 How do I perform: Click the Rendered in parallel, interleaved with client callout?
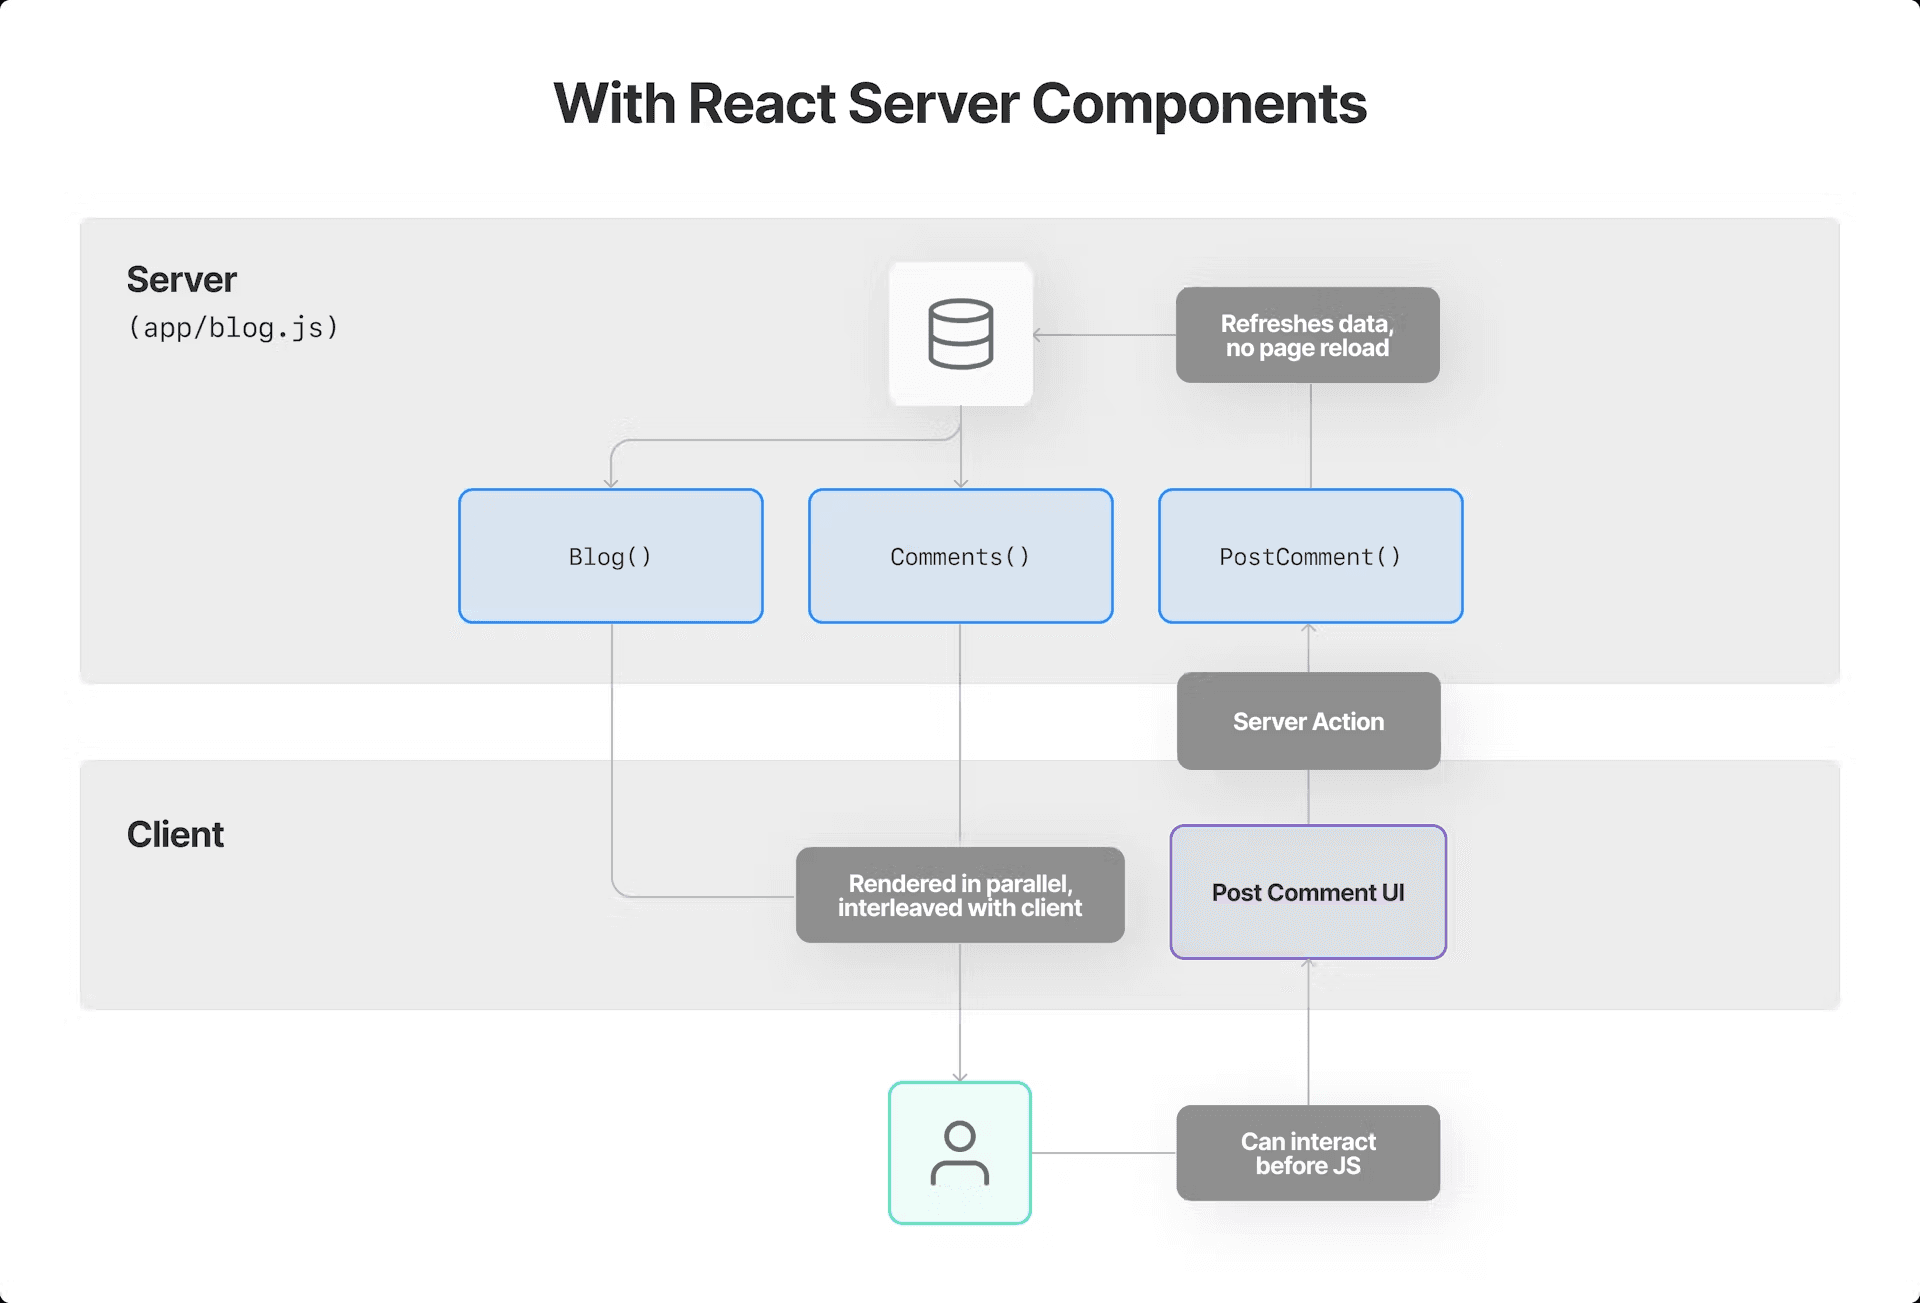pyautogui.click(x=959, y=895)
